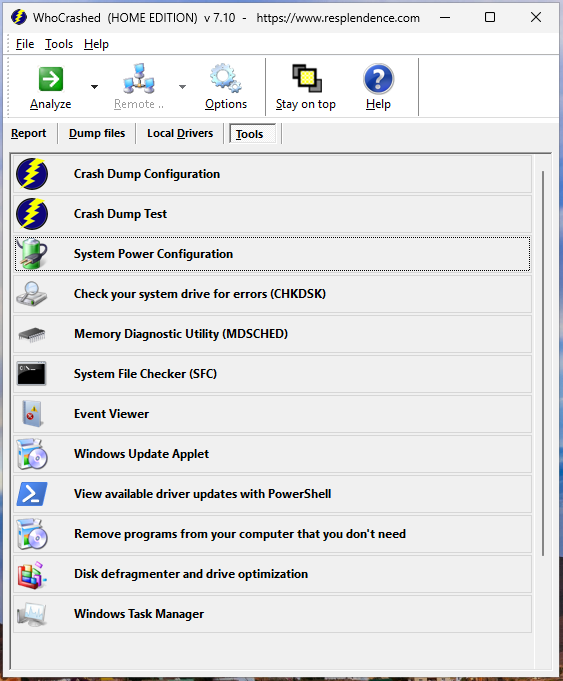The height and width of the screenshot is (681, 563).
Task: Open the Options gears icon
Action: coord(226,78)
